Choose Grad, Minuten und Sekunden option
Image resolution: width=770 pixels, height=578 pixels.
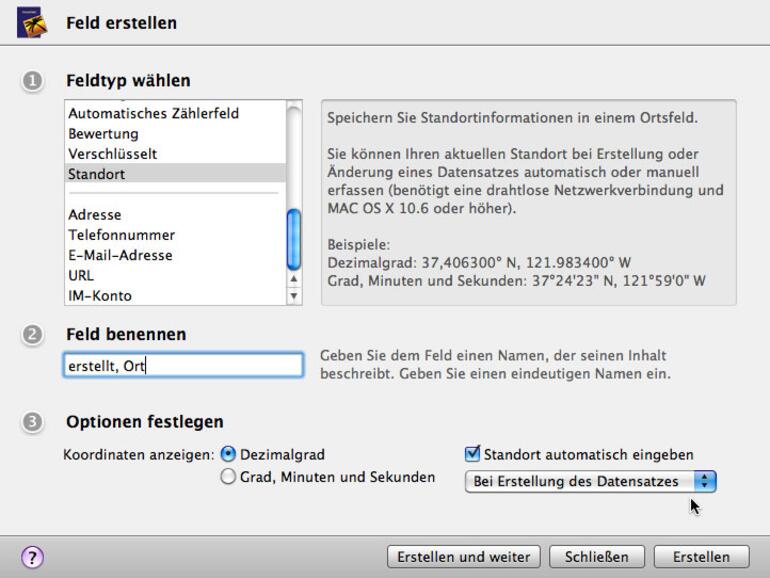pos(228,476)
